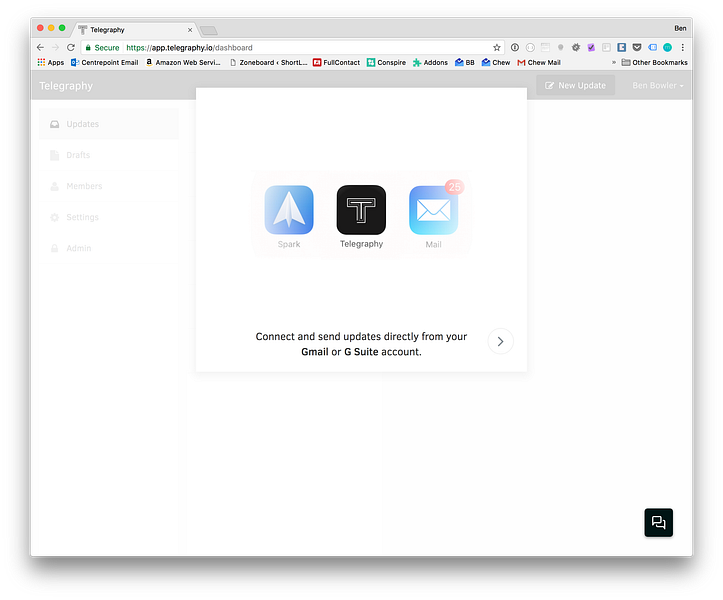Screen dimensions: 723x600
Task: Open the Addons bookmark
Action: [430, 62]
